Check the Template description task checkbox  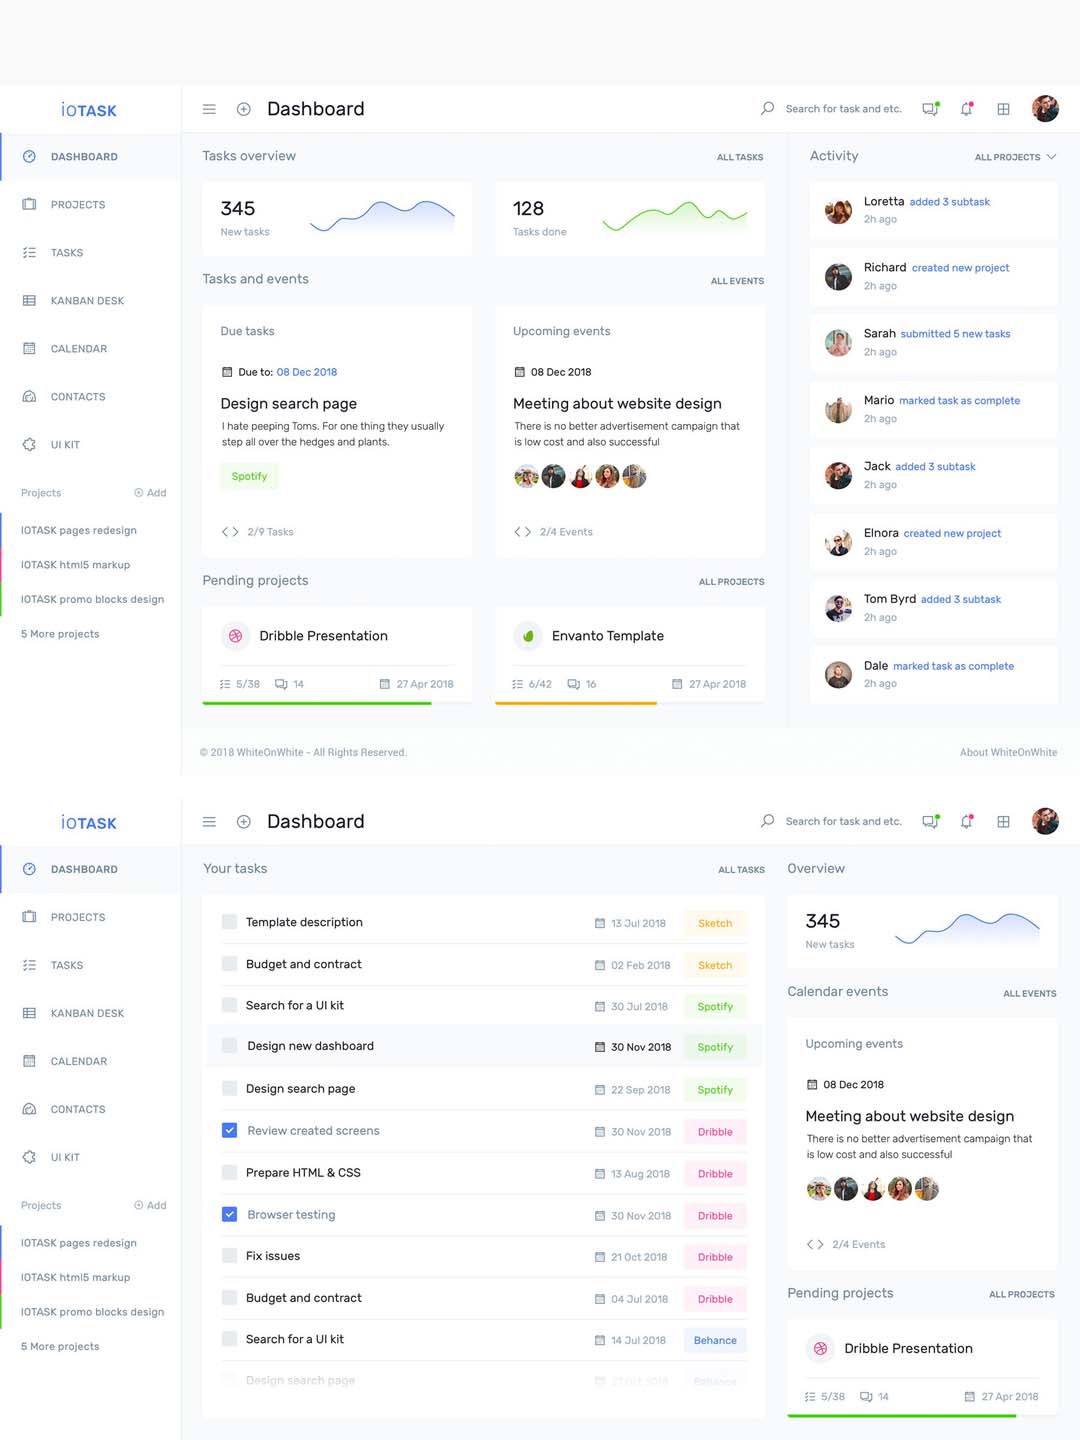pos(229,922)
